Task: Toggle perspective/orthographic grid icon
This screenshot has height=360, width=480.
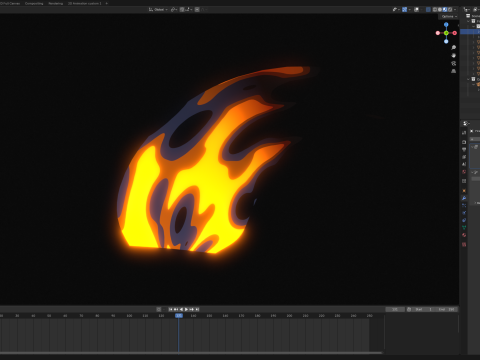Action: coord(453,71)
